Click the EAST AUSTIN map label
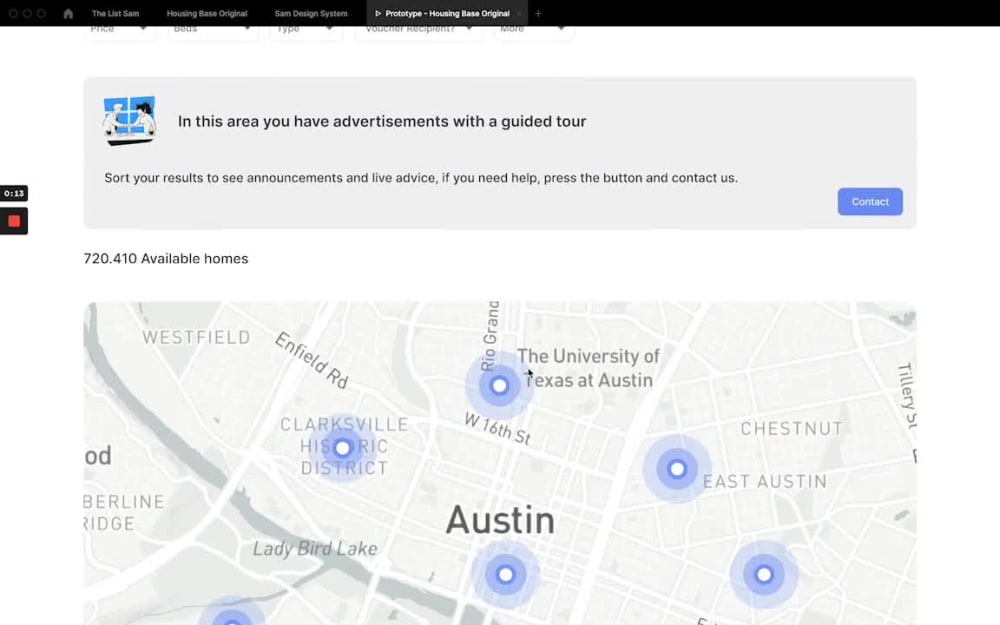The width and height of the screenshot is (1000, 625). [x=765, y=482]
